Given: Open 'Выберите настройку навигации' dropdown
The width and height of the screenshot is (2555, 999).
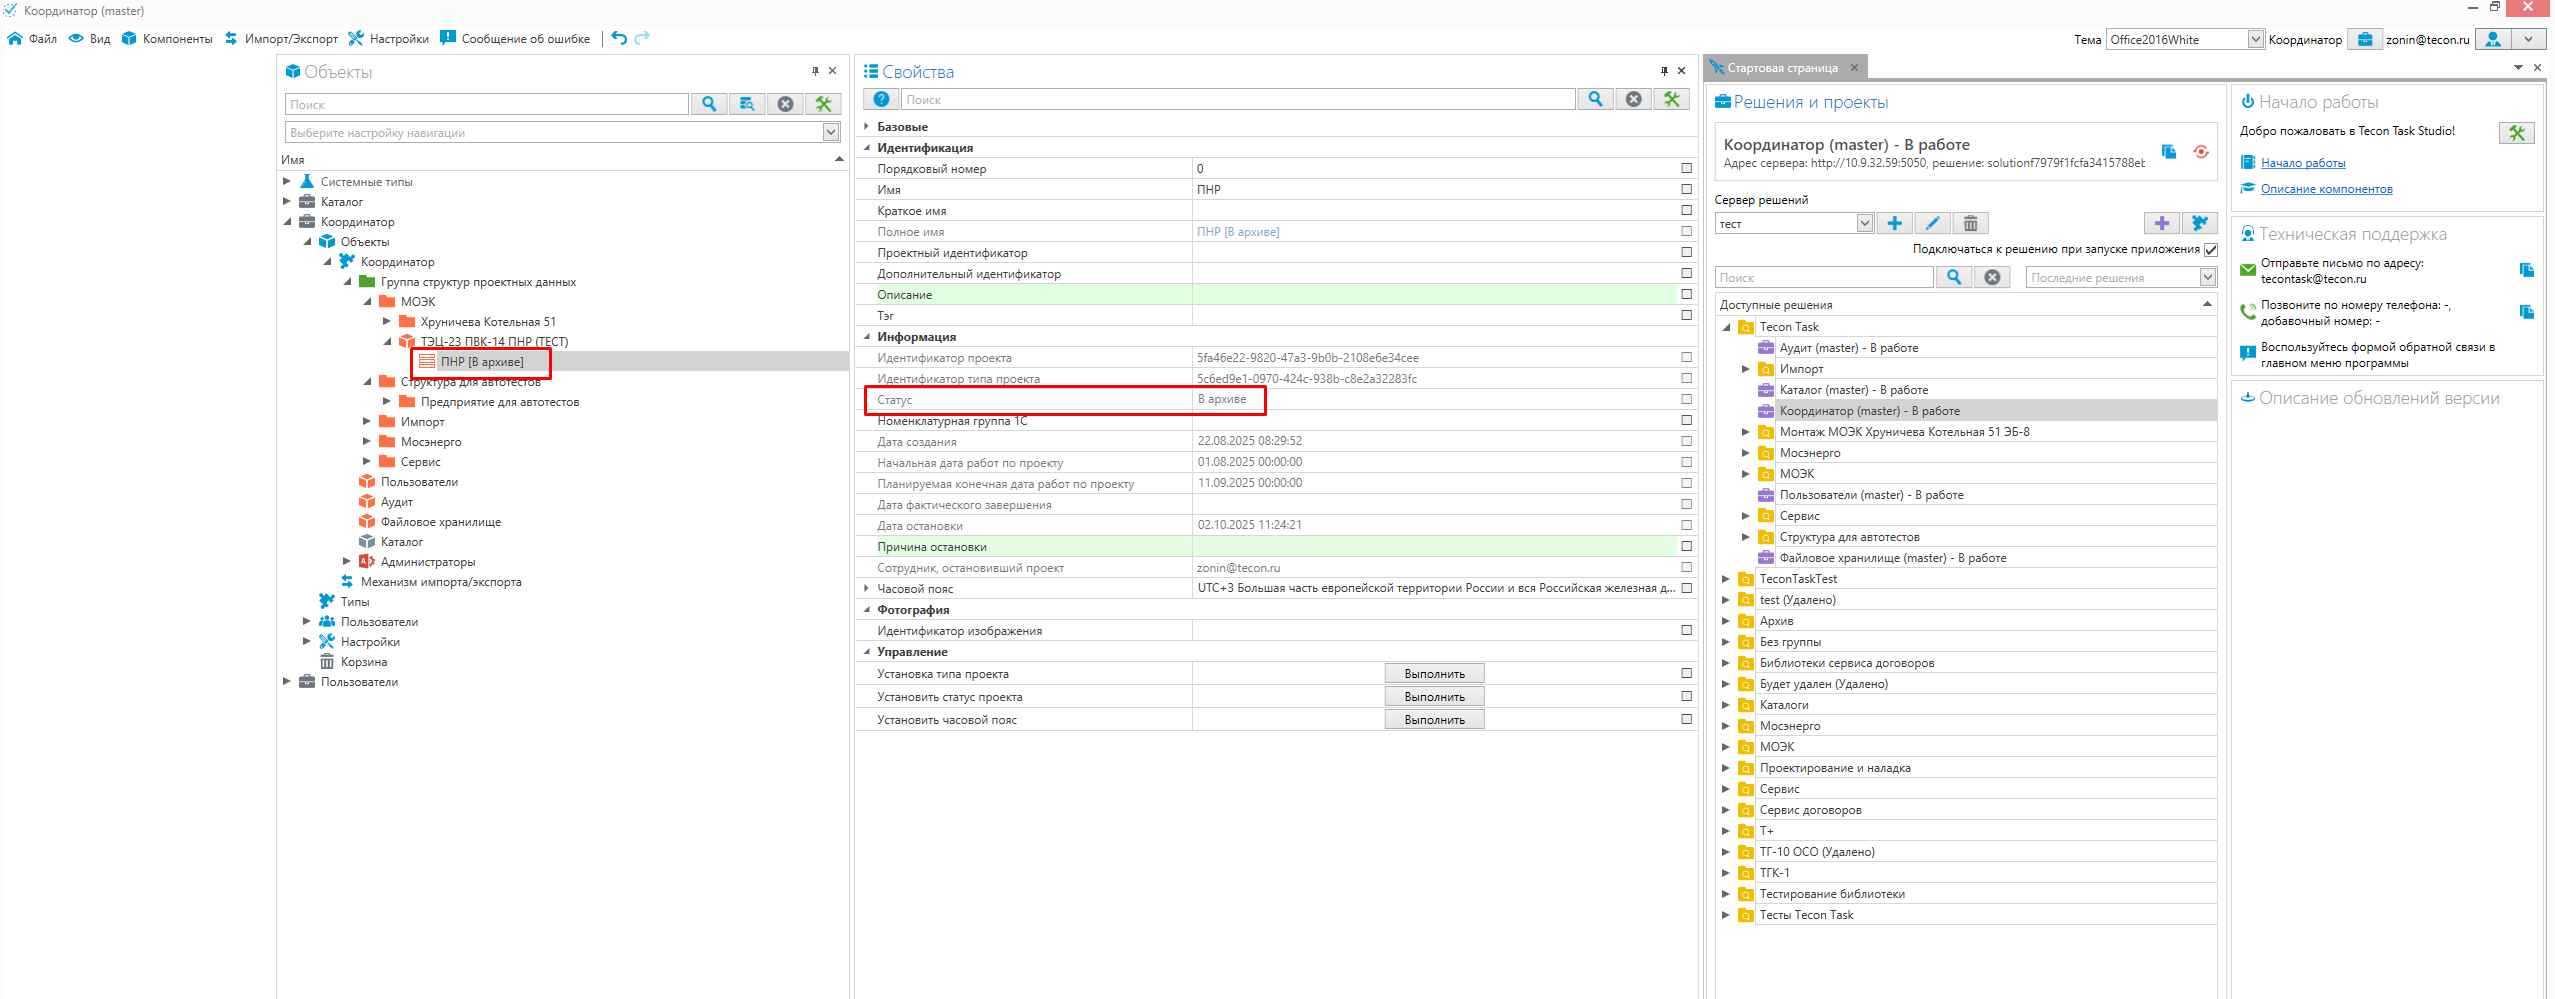Looking at the screenshot, I should (x=830, y=132).
